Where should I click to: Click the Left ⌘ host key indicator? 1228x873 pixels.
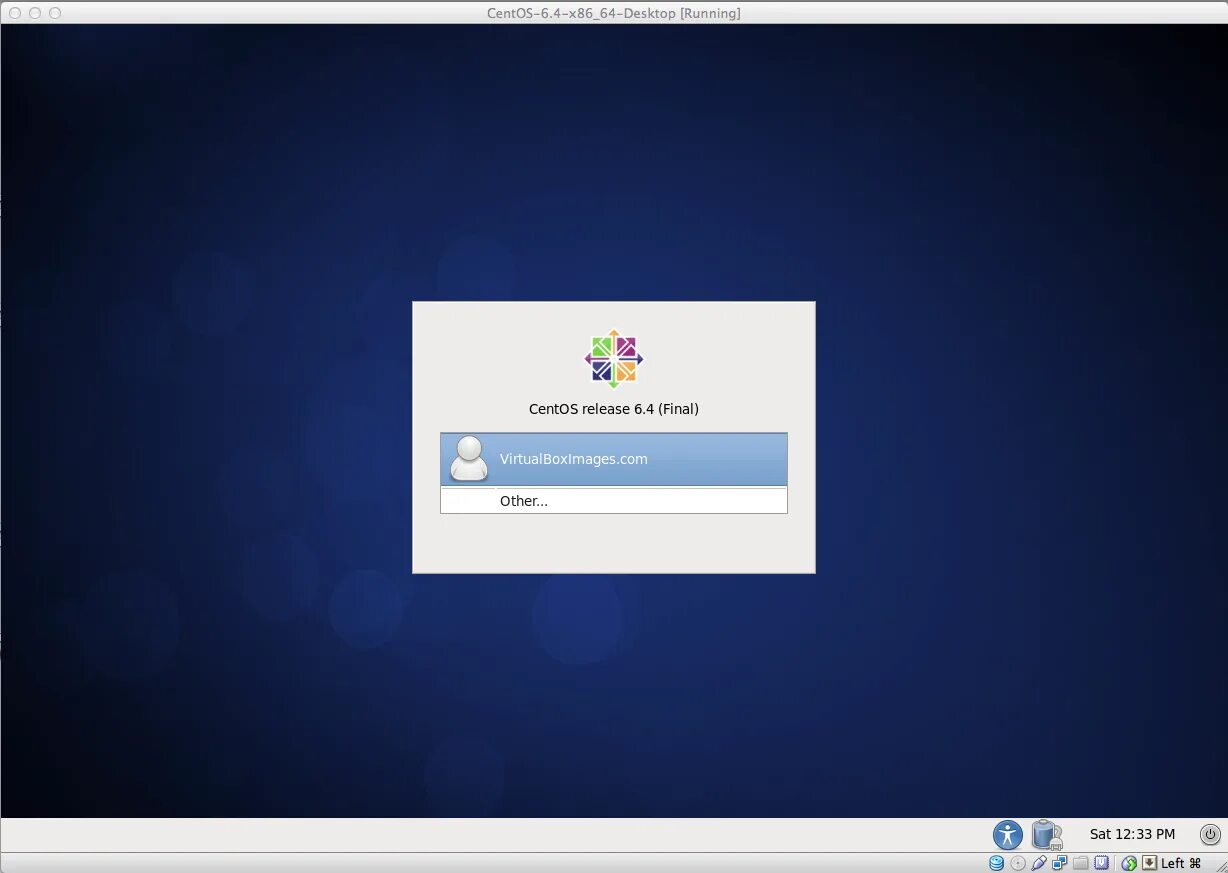[1181, 863]
